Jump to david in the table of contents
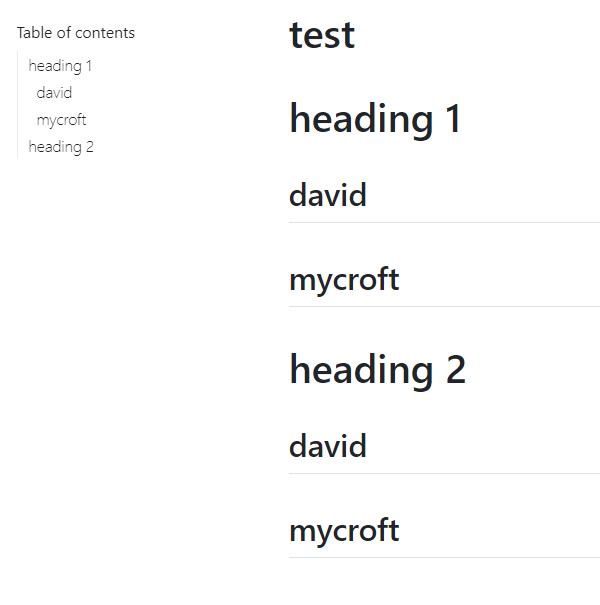Screen dimensions: 600x605 (54, 93)
